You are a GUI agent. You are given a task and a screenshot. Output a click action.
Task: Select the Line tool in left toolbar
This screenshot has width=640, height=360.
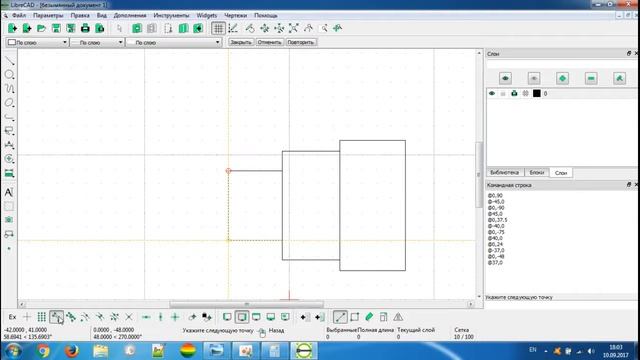pyautogui.click(x=9, y=61)
